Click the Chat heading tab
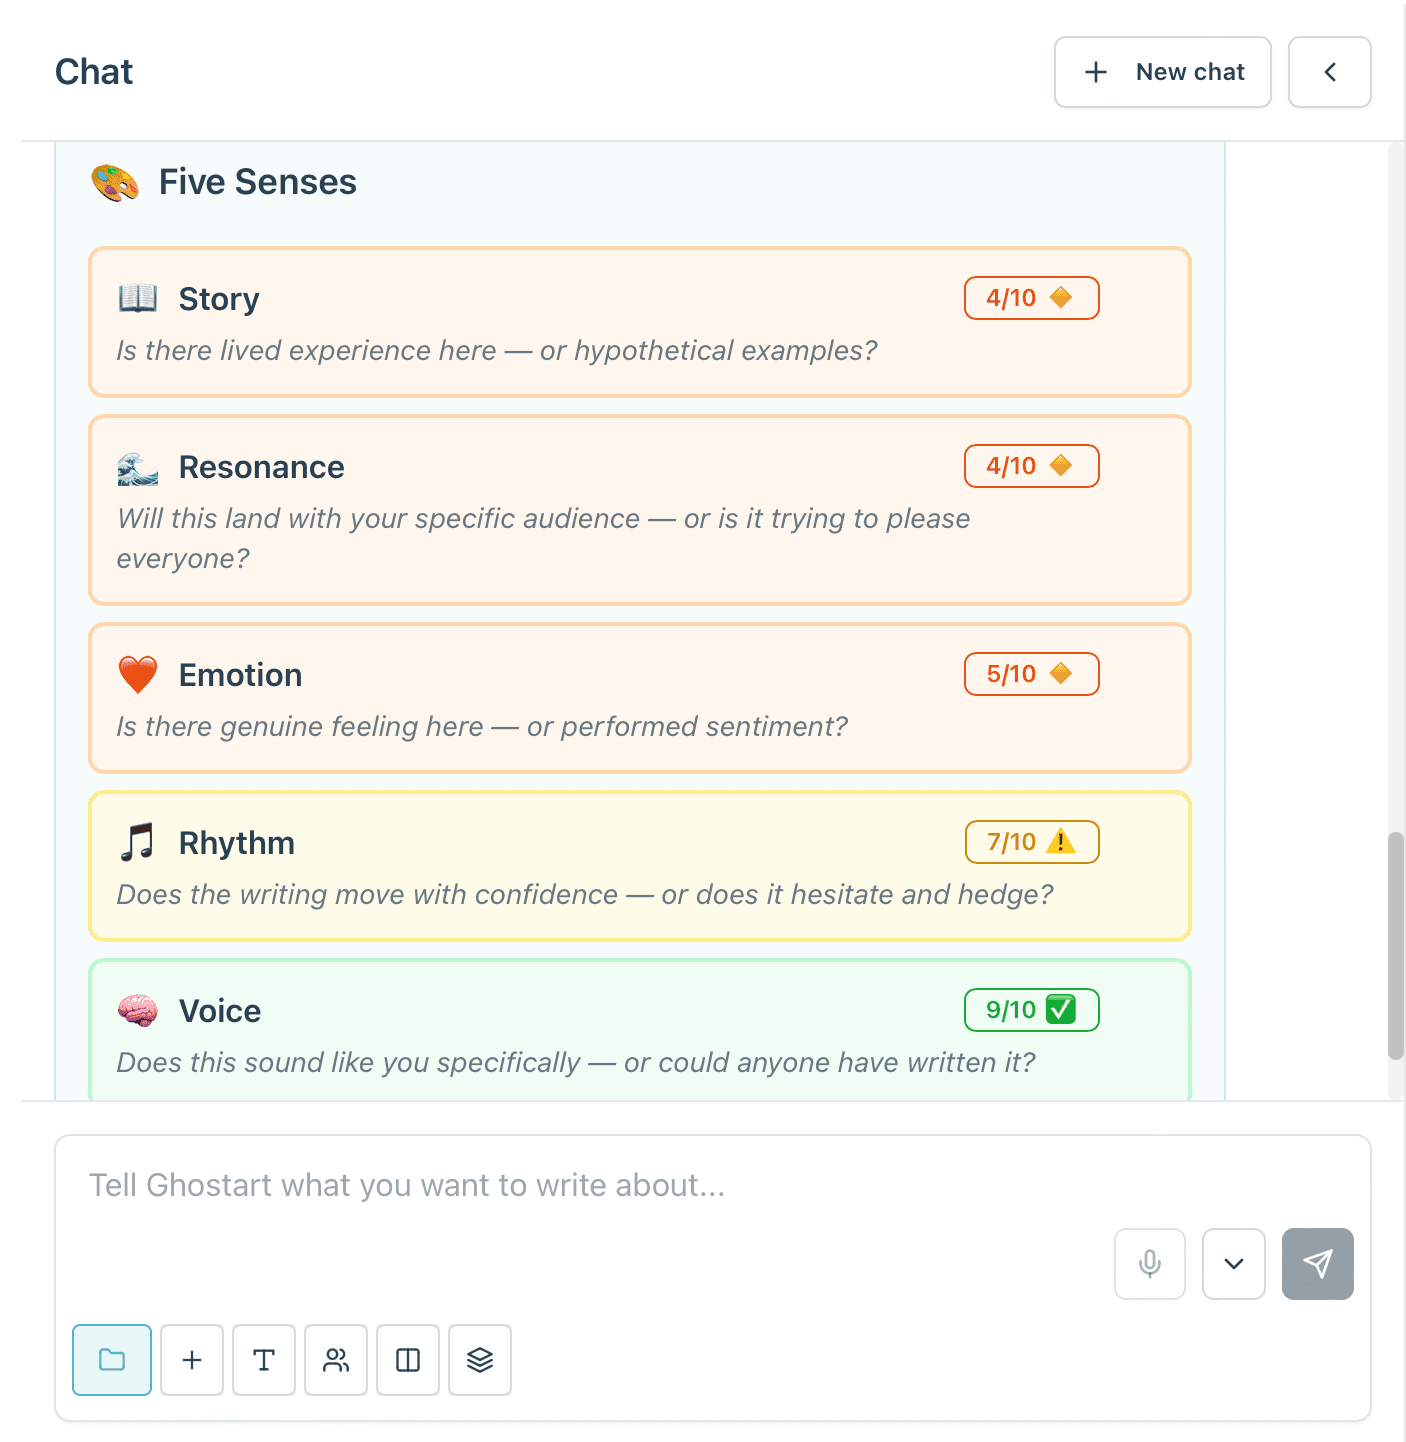This screenshot has height=1442, width=1406. coord(93,71)
